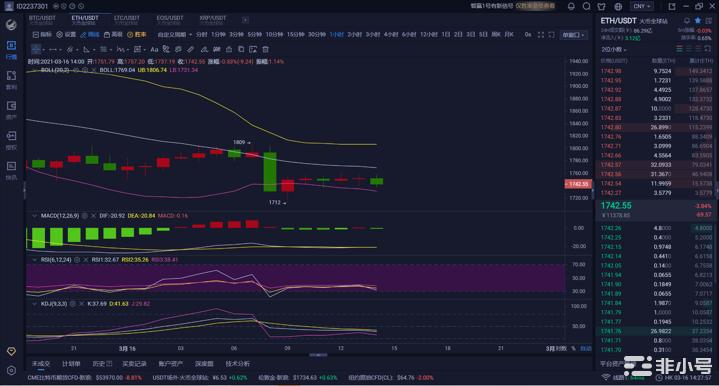
Task: Switch to the 未成交 open orders tab
Action: [x=41, y=364]
